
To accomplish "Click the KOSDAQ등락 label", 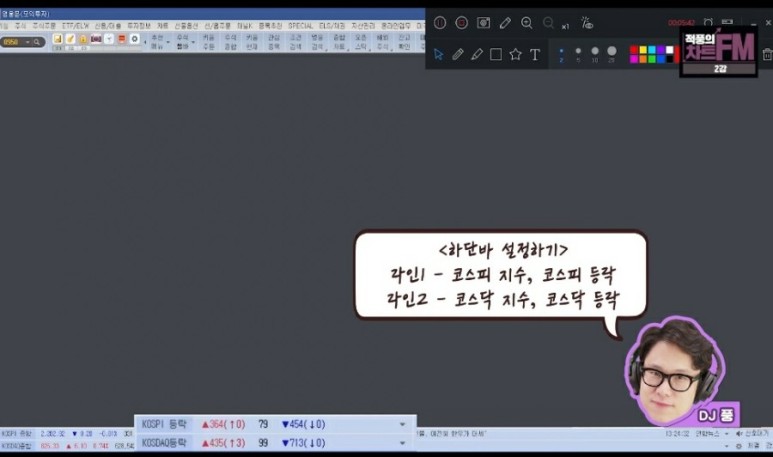I will (164, 443).
